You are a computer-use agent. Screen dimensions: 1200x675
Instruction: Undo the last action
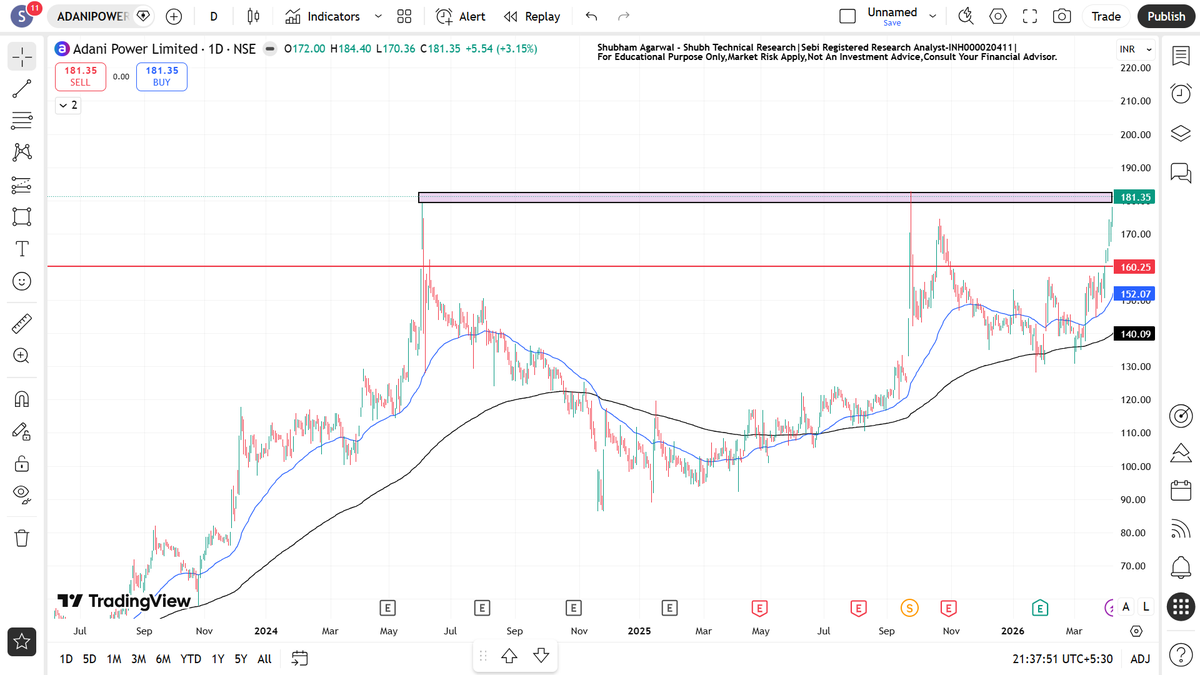click(x=591, y=16)
